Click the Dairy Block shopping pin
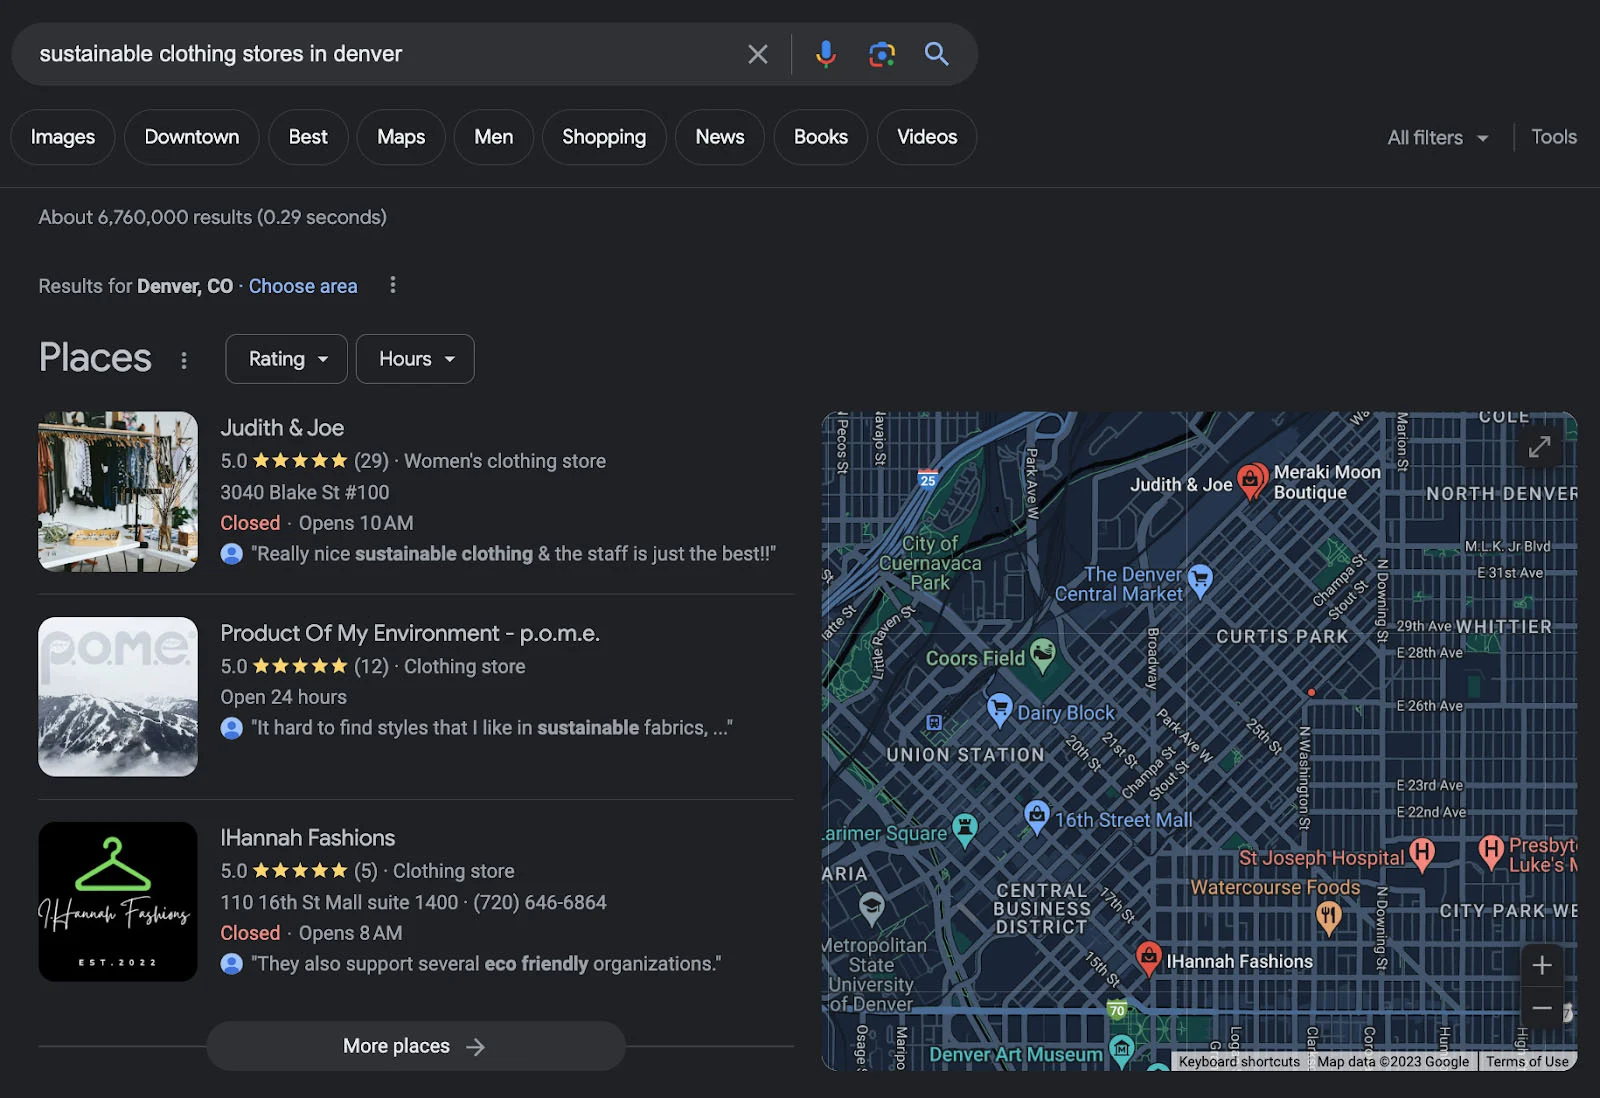Viewport: 1600px width, 1098px height. (x=999, y=709)
